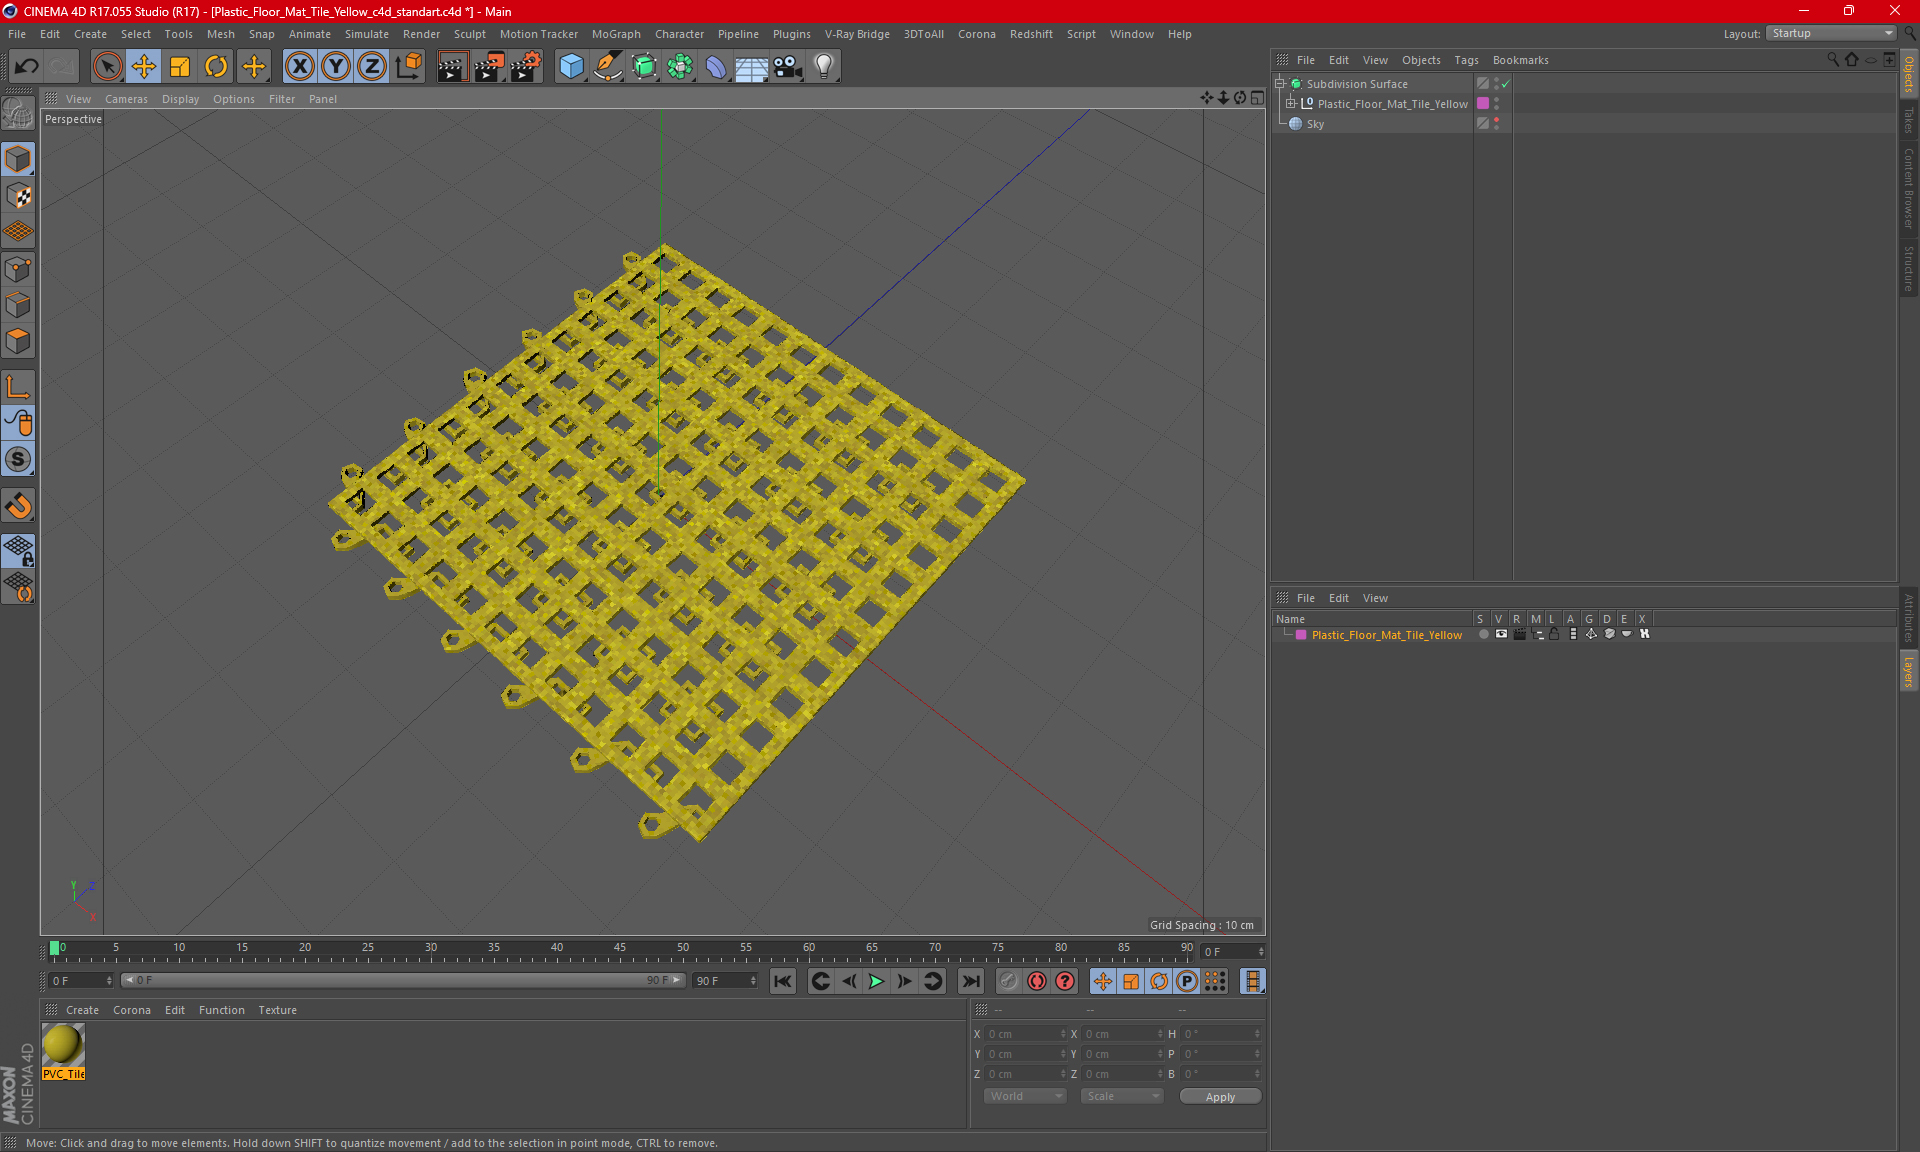The width and height of the screenshot is (1920, 1152).
Task: Click the Apply button
Action: (1219, 1097)
